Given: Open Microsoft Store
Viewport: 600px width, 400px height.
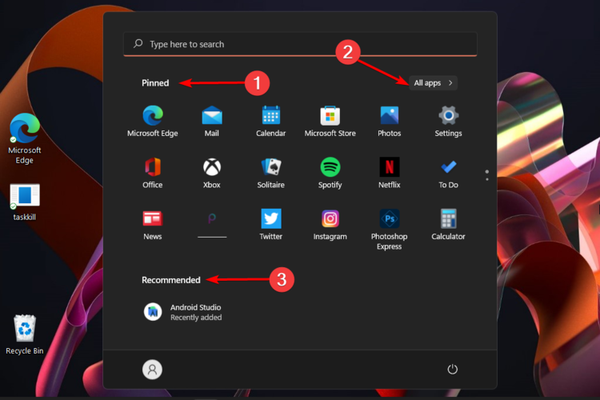Looking at the screenshot, I should coord(330,121).
